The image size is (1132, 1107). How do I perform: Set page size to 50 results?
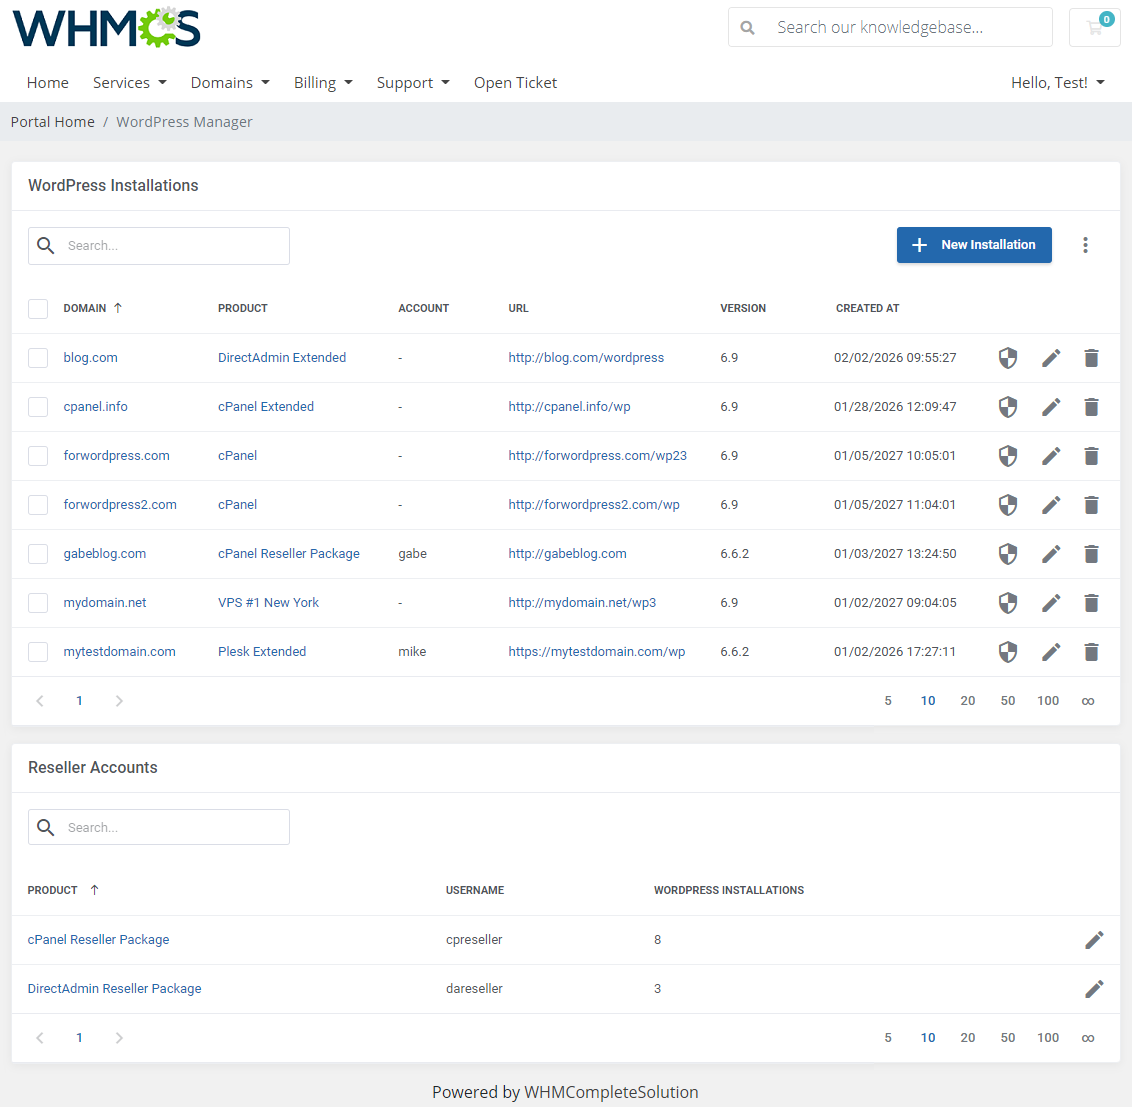click(1007, 700)
